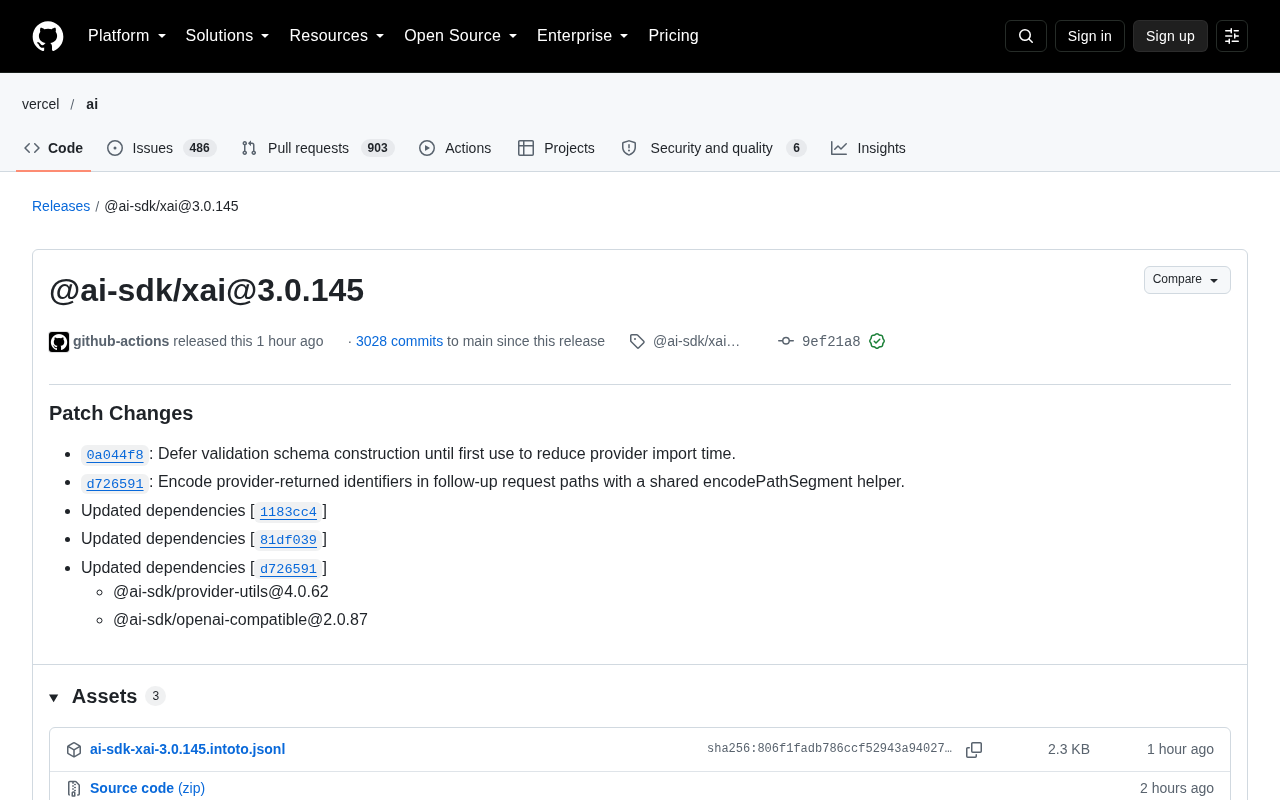Click the tag icon next to @ai-sdk/xai
1280x800 pixels.
[637, 342]
